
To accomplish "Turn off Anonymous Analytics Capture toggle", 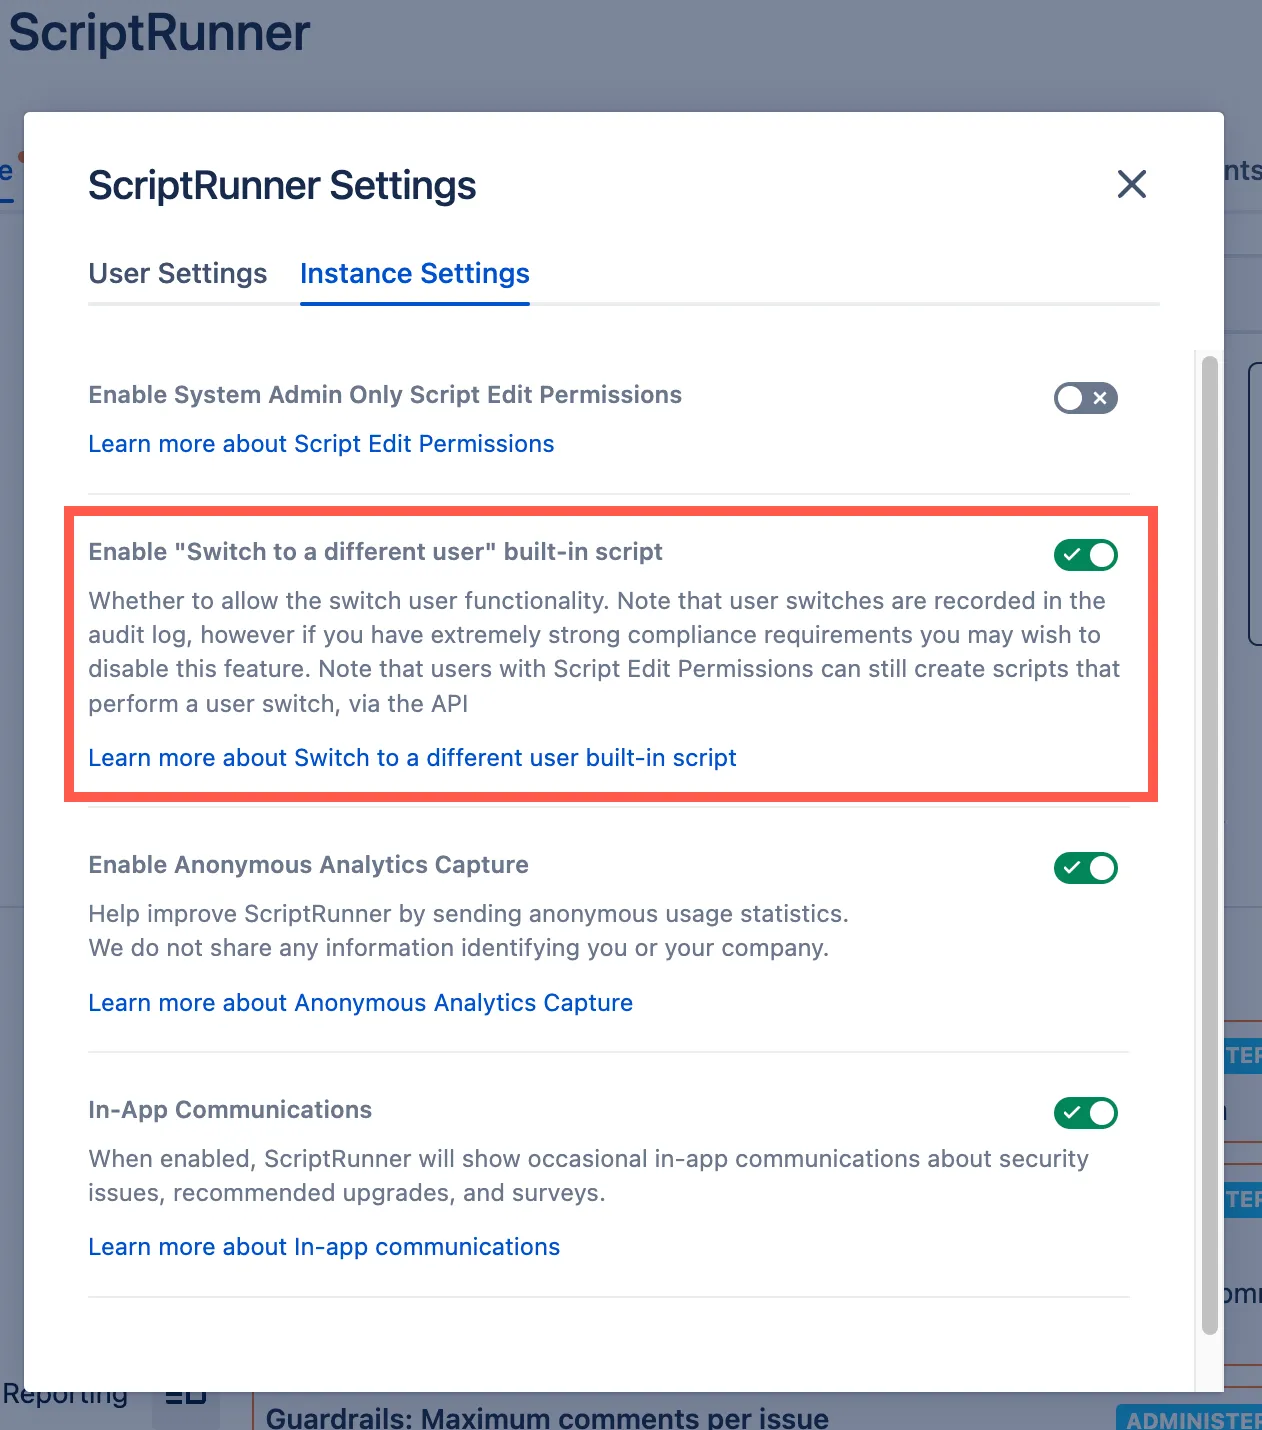I will [x=1085, y=868].
